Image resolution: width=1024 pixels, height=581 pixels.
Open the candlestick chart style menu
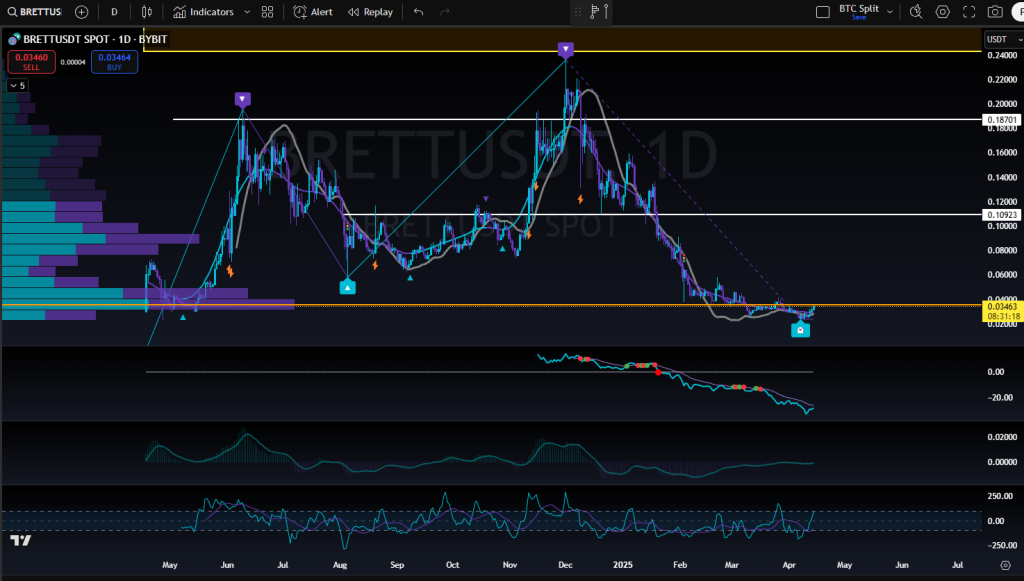click(147, 12)
